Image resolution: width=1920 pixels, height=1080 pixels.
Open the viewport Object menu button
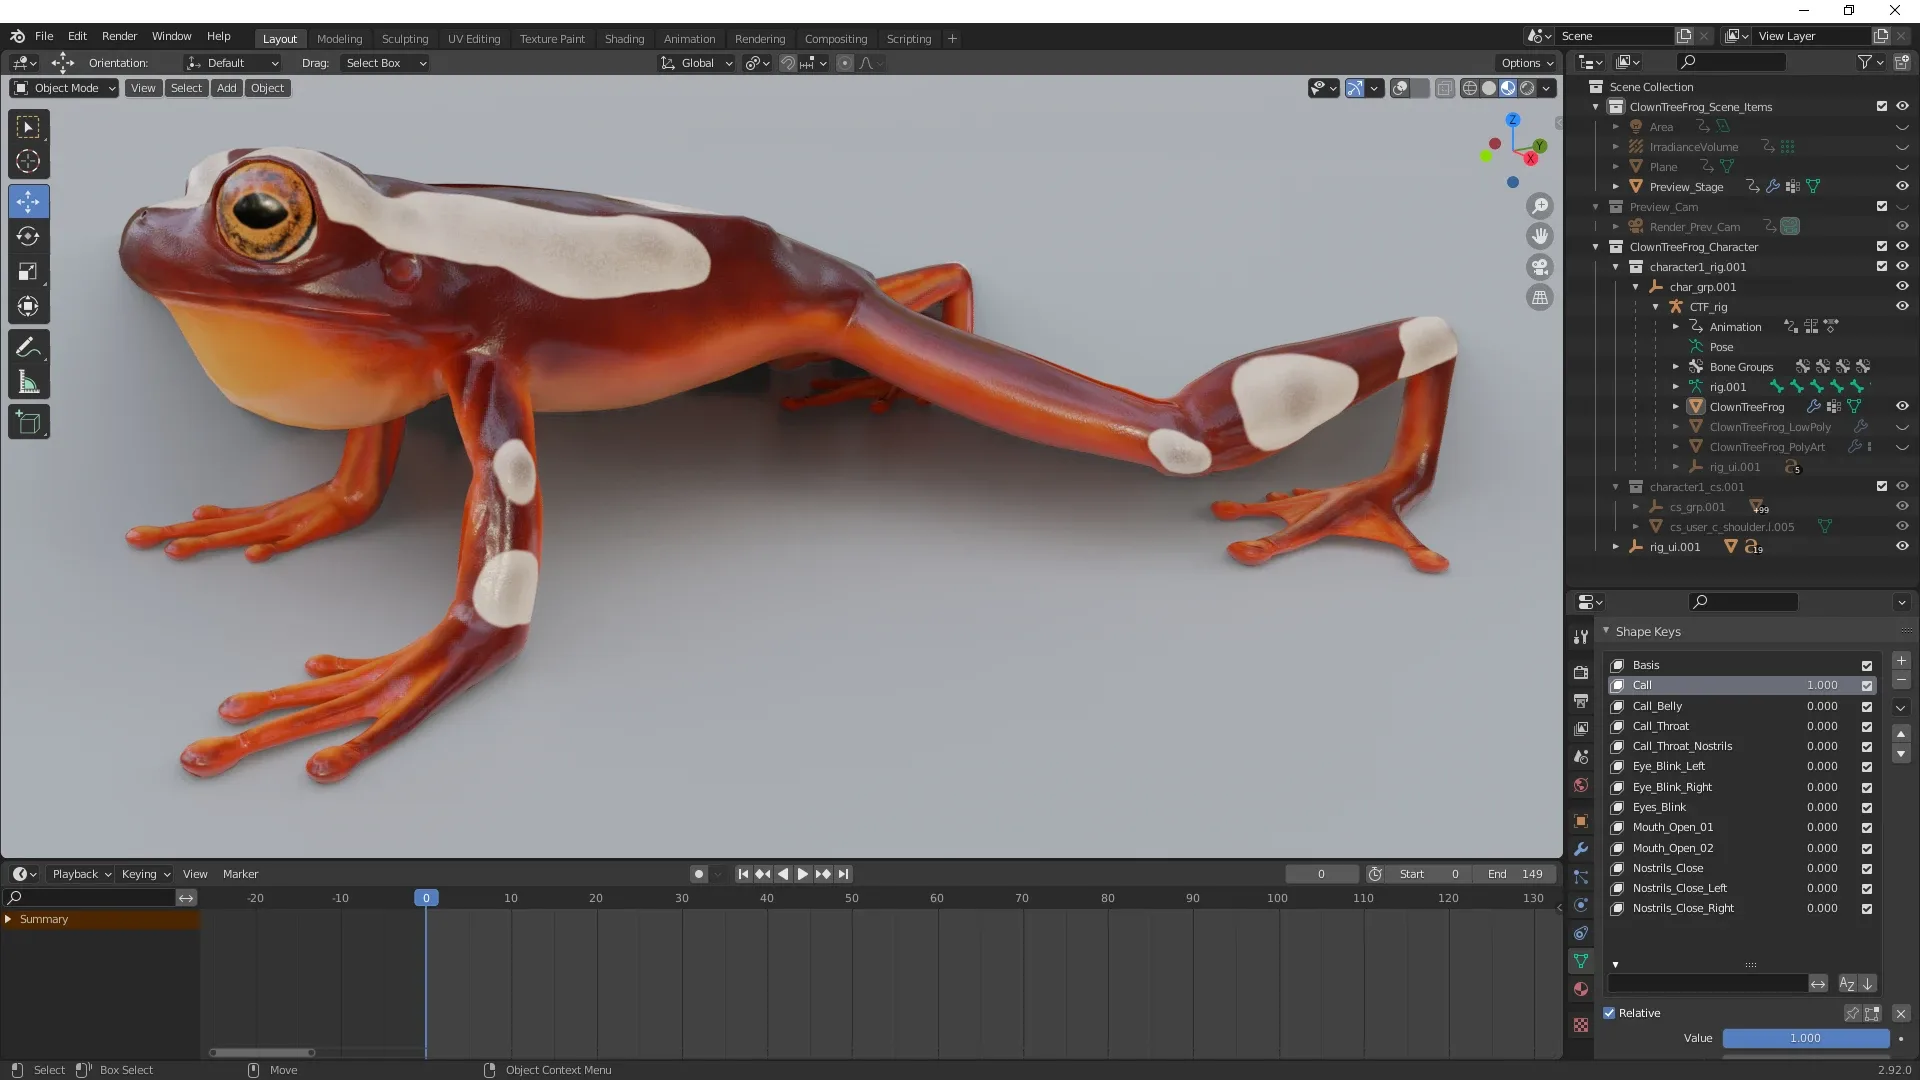click(x=267, y=88)
